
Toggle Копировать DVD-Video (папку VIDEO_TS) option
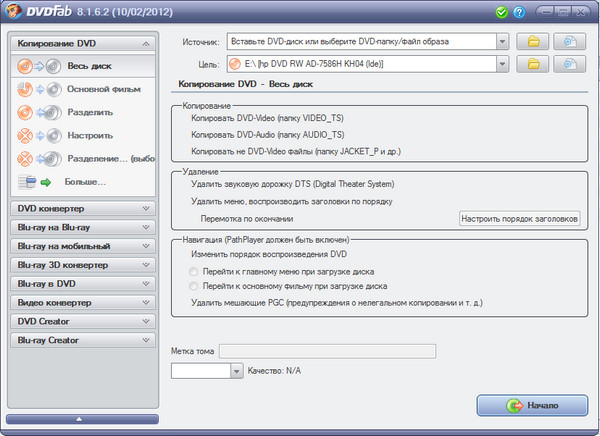(x=267, y=118)
